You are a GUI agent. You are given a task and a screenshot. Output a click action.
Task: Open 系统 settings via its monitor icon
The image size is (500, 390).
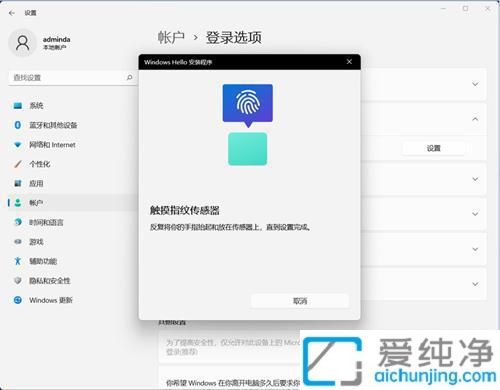(x=18, y=106)
